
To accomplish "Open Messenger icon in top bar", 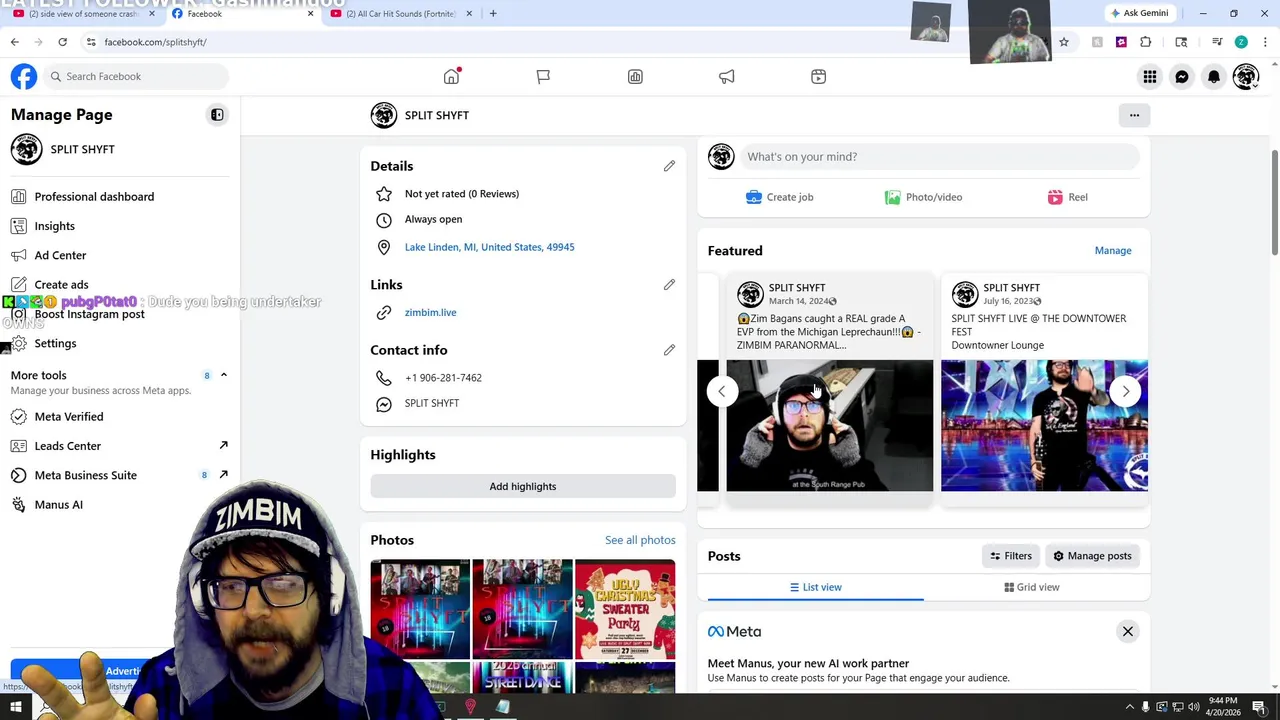I will (1182, 77).
